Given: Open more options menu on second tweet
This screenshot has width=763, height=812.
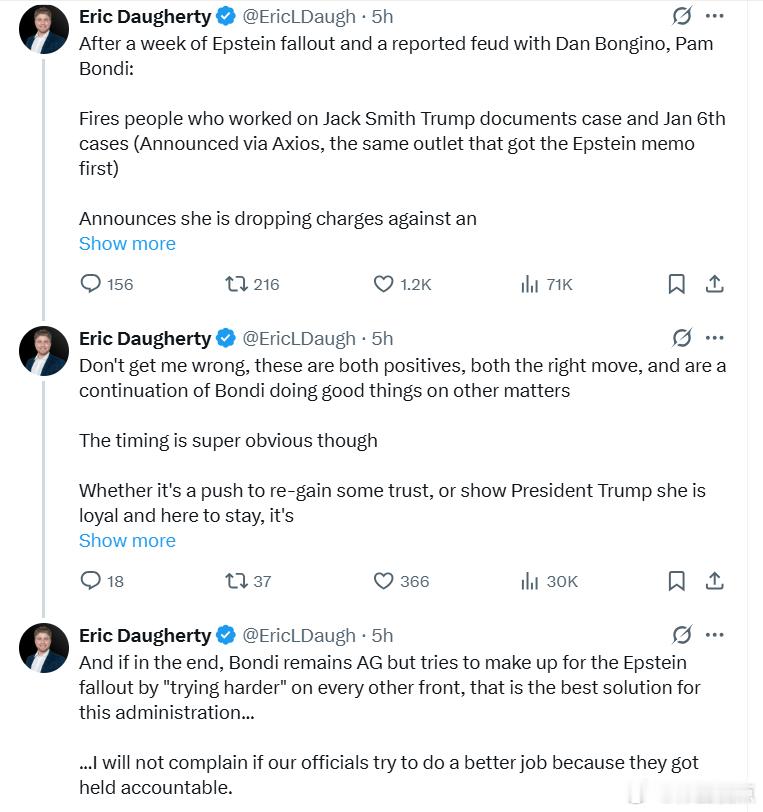Looking at the screenshot, I should [x=714, y=338].
